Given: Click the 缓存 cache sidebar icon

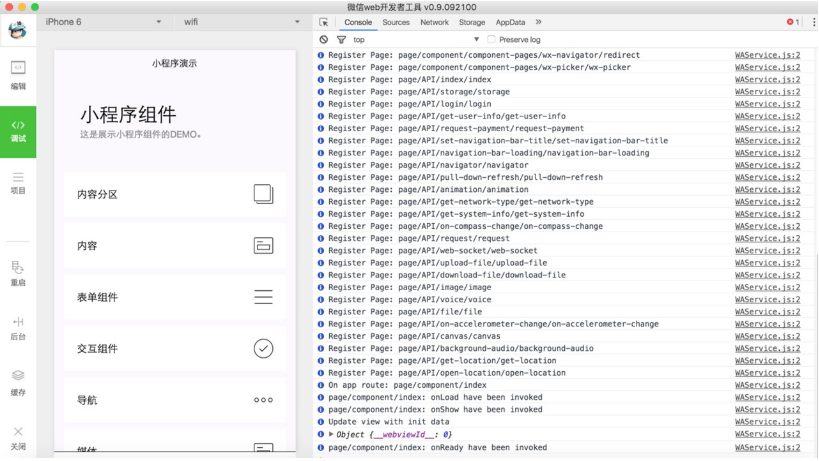Looking at the screenshot, I should [x=18, y=383].
